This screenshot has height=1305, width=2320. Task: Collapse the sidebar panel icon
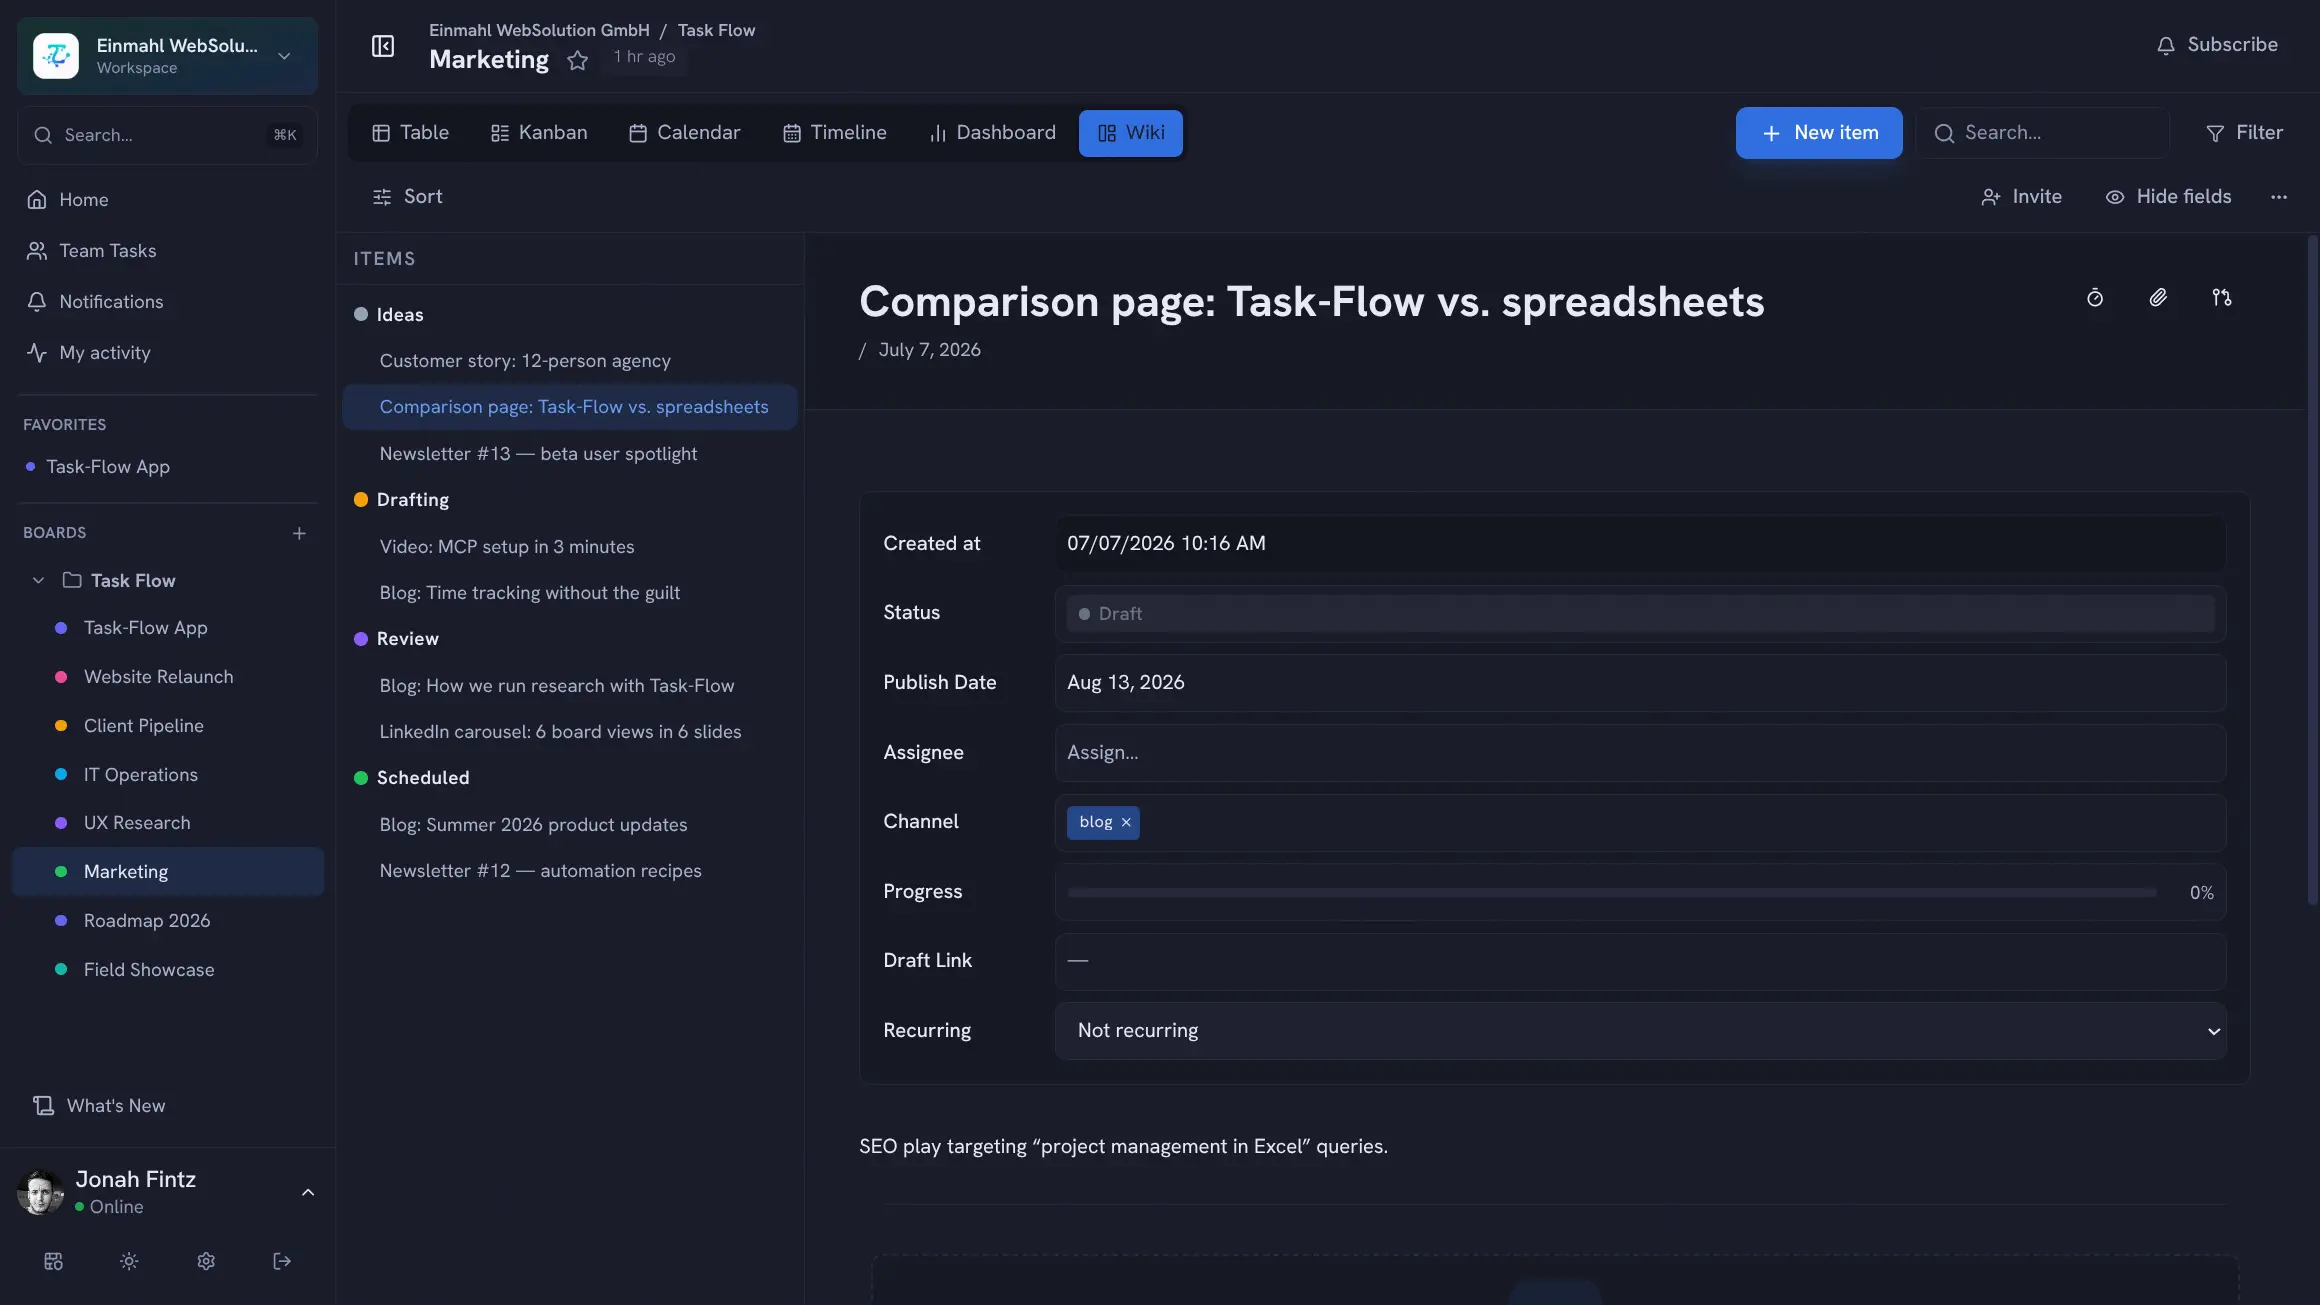(383, 46)
